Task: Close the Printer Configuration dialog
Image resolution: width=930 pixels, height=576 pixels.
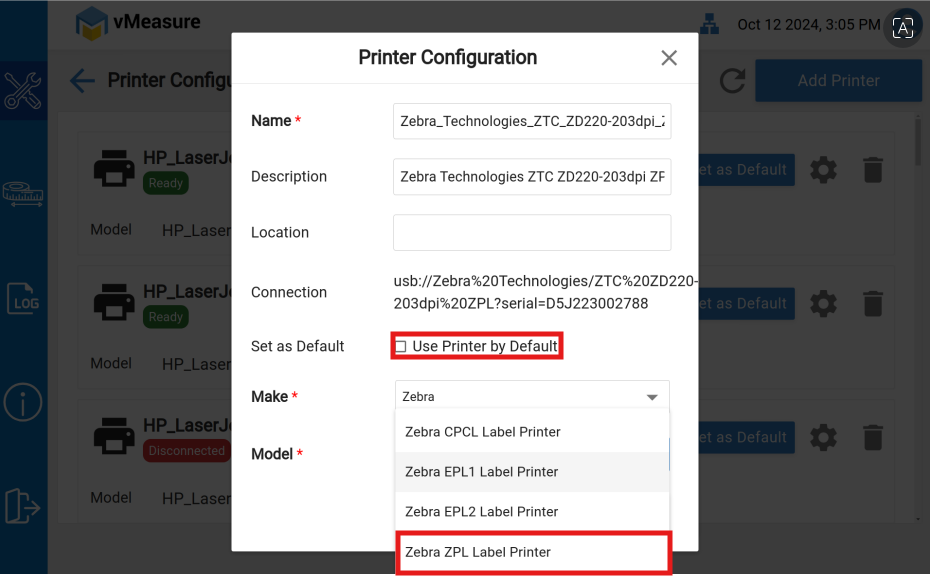Action: (669, 58)
